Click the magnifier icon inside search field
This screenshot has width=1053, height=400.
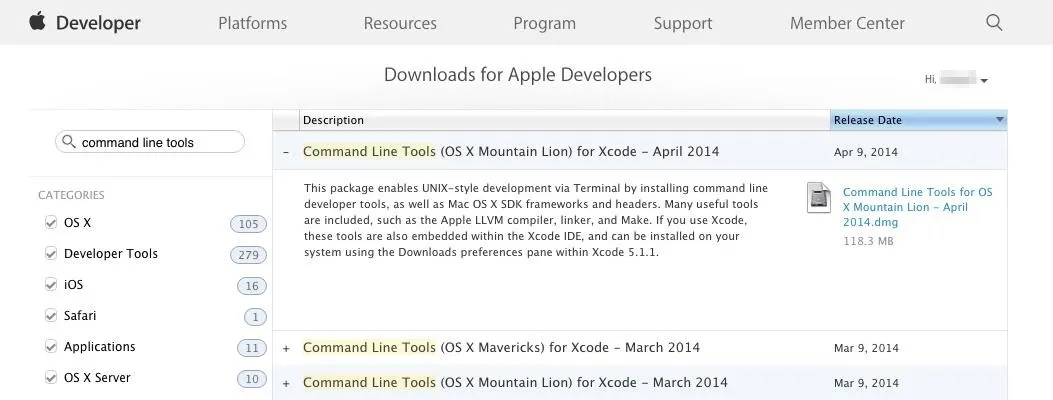click(69, 142)
